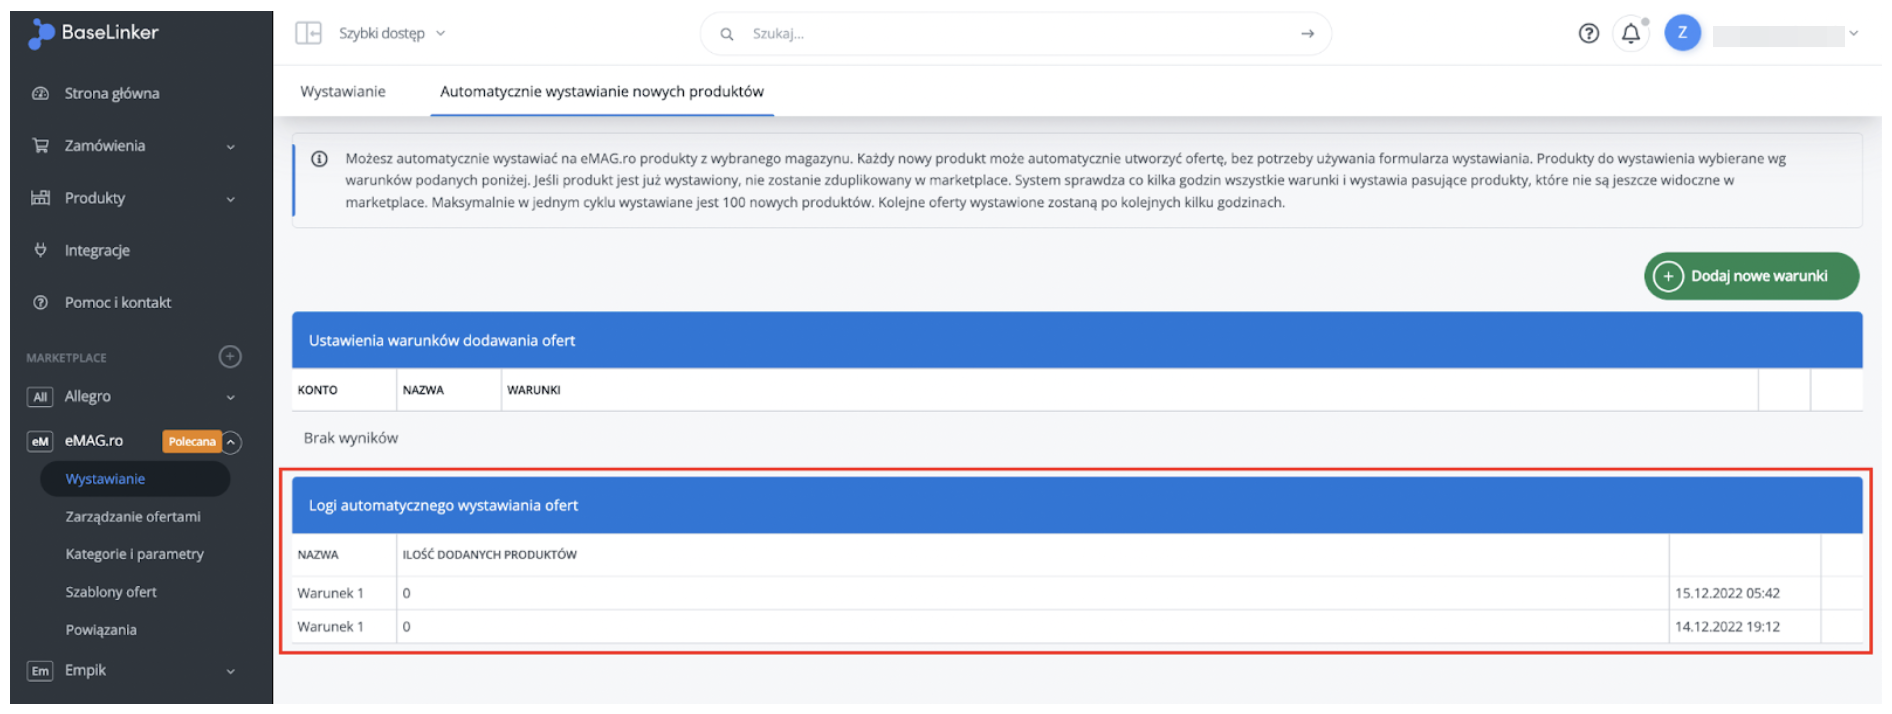The width and height of the screenshot is (1892, 714).
Task: Click the blue Z user avatar
Action: 1683,33
